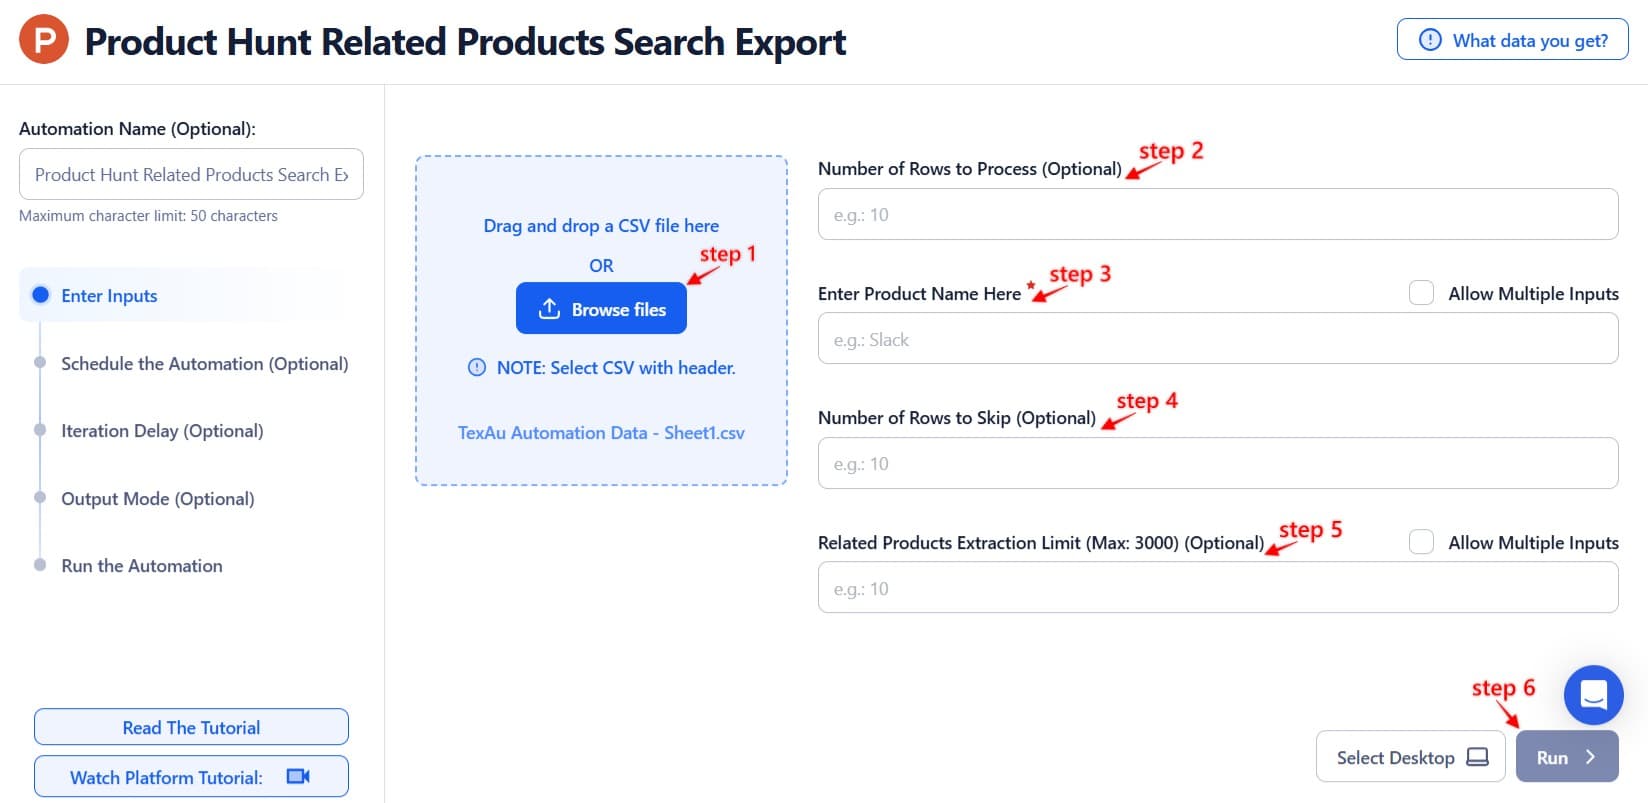Enable Allow Multiple Inputs for Extraction Limit
1648x803 pixels.
point(1421,542)
